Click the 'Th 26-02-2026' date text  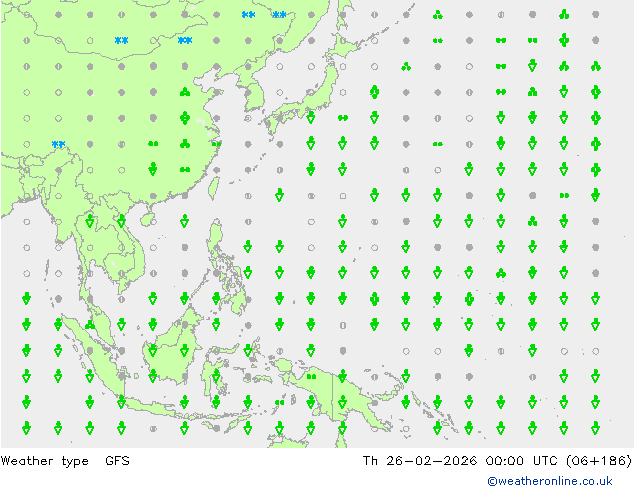[x=420, y=461]
